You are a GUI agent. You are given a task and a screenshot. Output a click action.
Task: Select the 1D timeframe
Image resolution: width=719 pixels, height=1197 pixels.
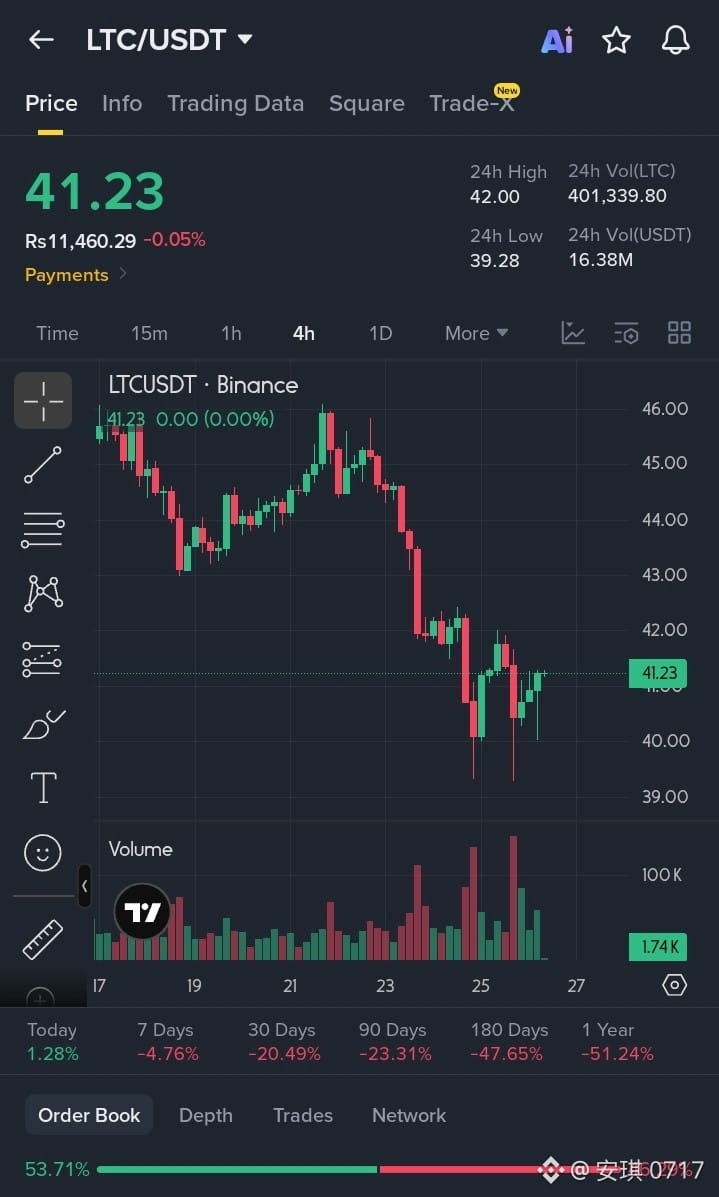[x=380, y=334]
